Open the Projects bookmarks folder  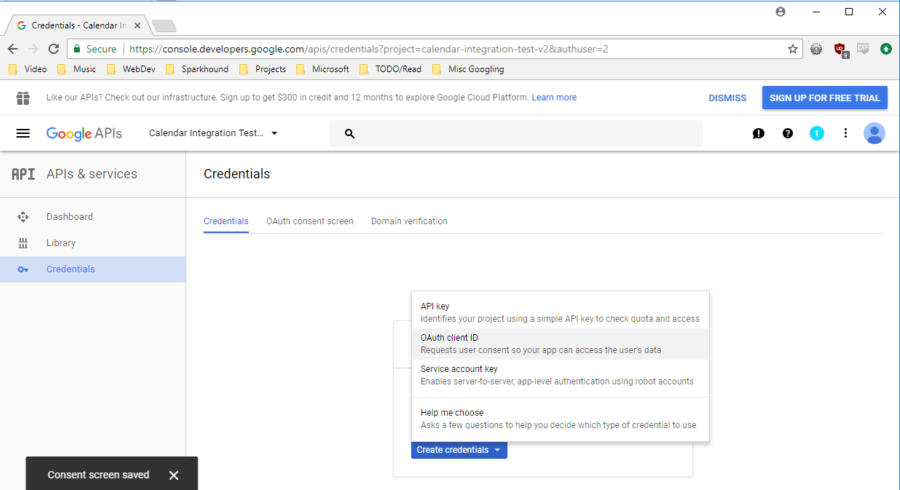[x=262, y=69]
